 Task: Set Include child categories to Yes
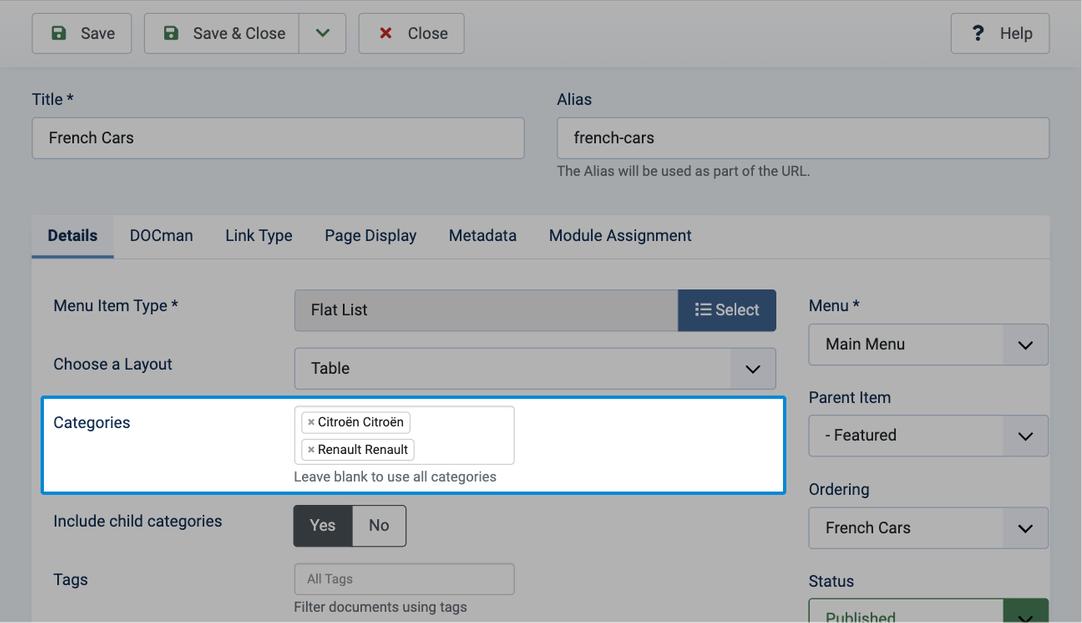point(323,526)
